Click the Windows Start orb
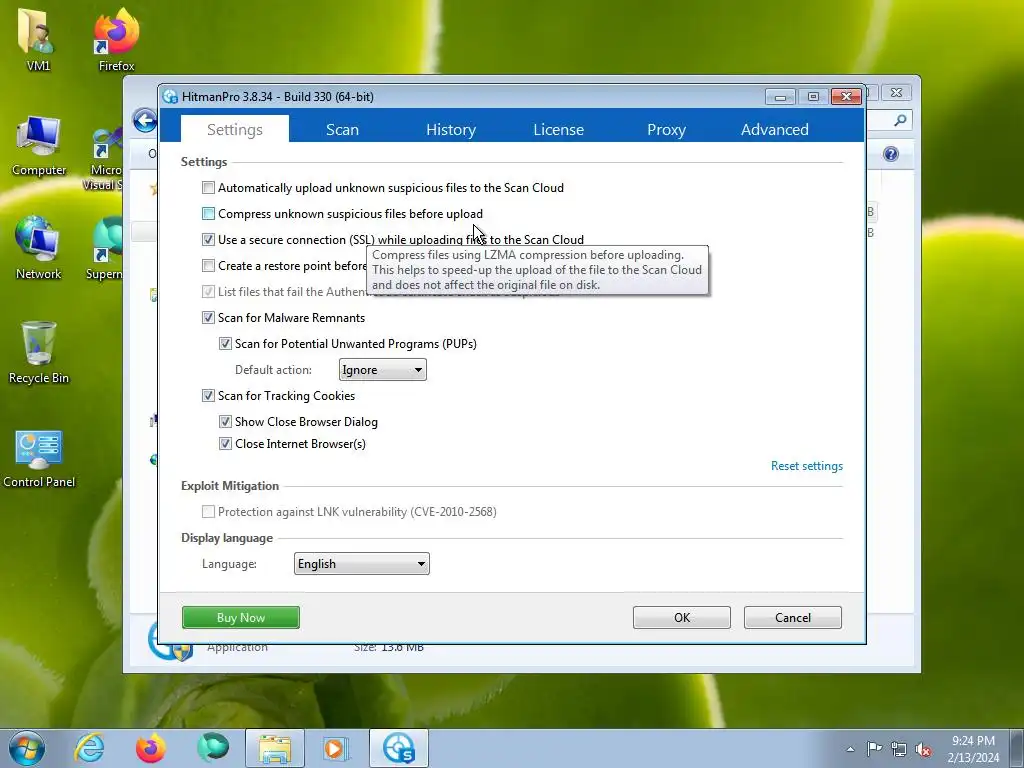Image resolution: width=1024 pixels, height=768 pixels. [x=27, y=748]
